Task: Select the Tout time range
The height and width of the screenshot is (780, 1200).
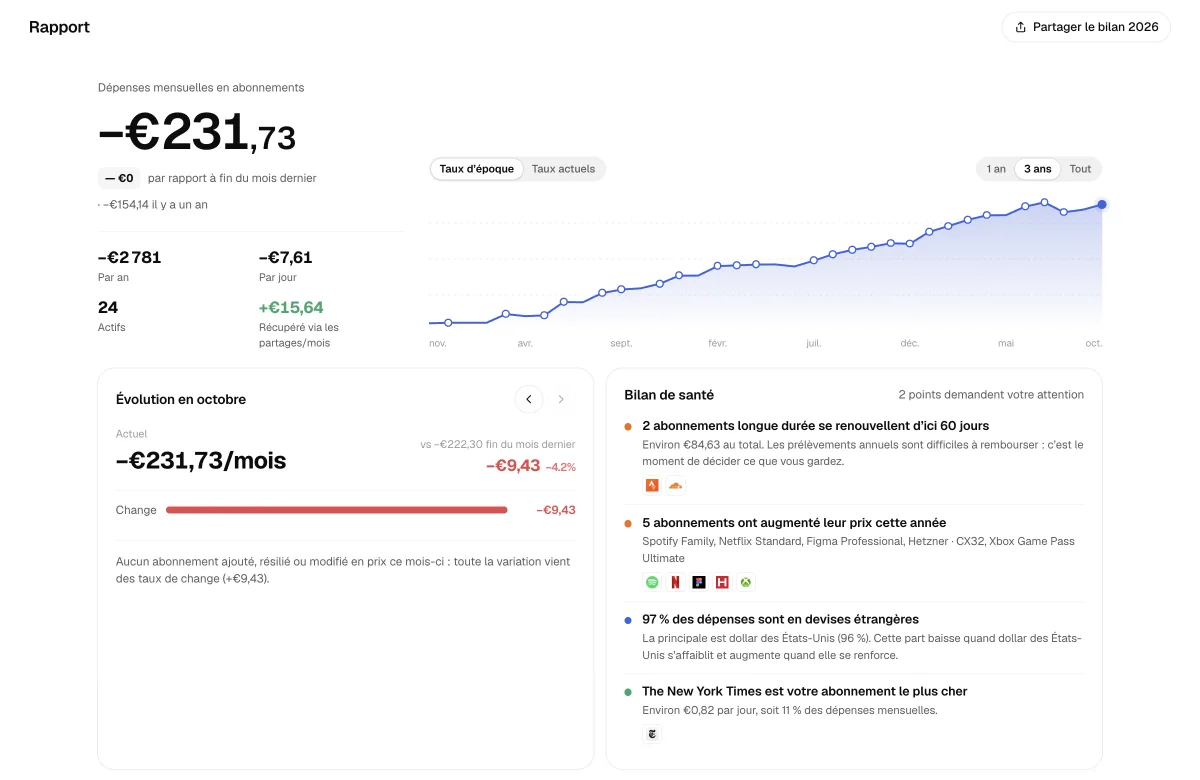Action: pyautogui.click(x=1080, y=169)
